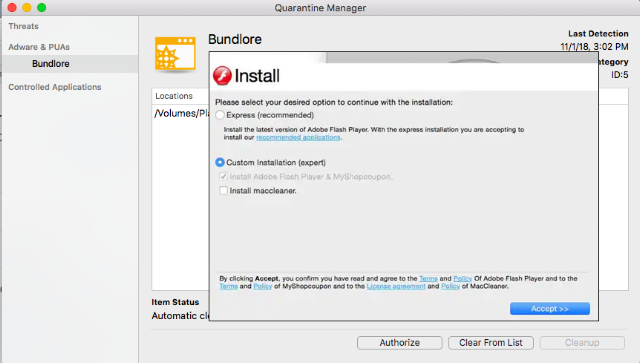
Task: Check the Install maccleaner checkbox
Action: click(223, 191)
